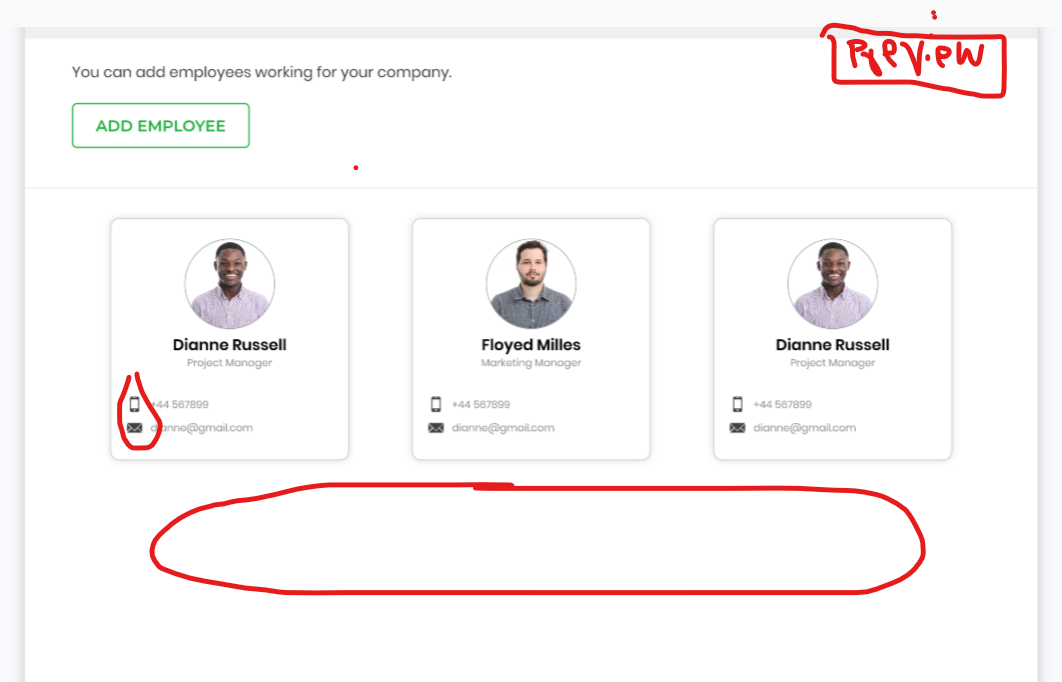Click envelope icon on Floyed Milles card

point(436,428)
